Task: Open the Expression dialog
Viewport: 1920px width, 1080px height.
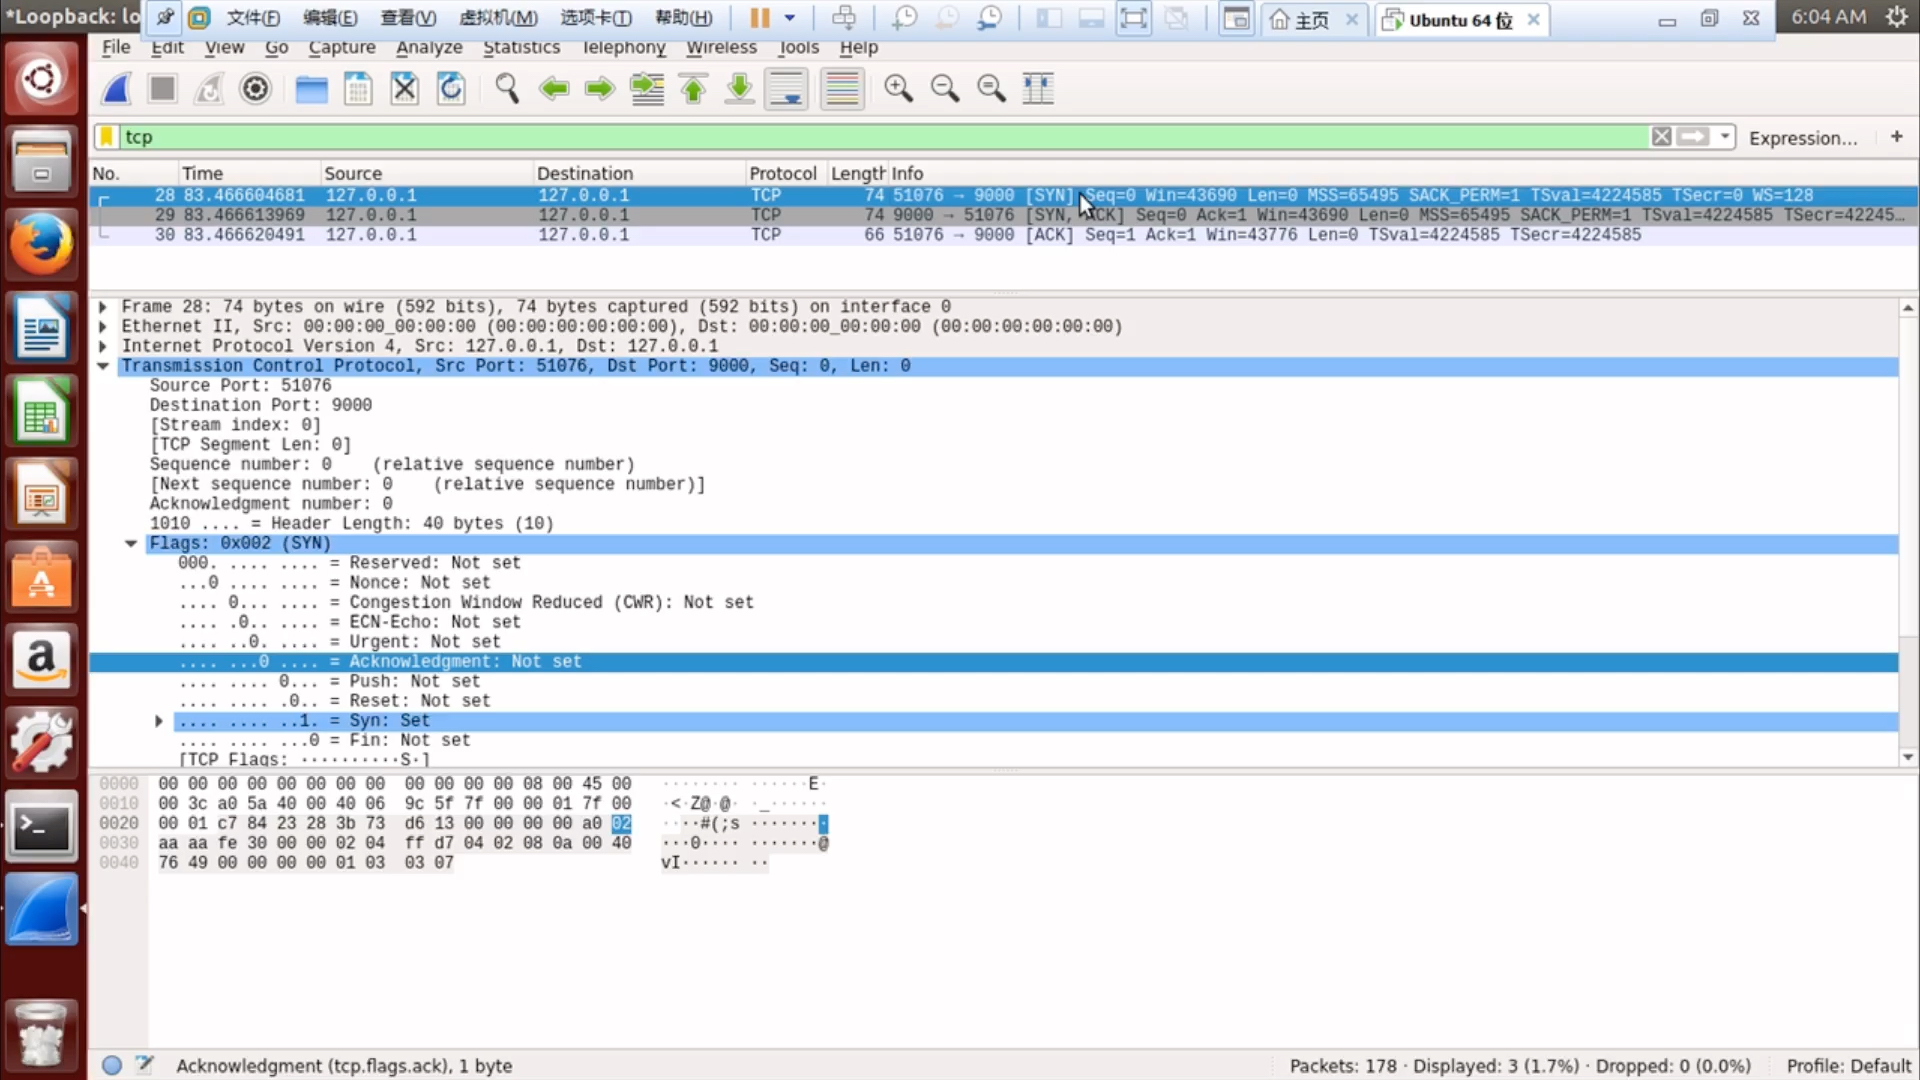Action: [1803, 138]
